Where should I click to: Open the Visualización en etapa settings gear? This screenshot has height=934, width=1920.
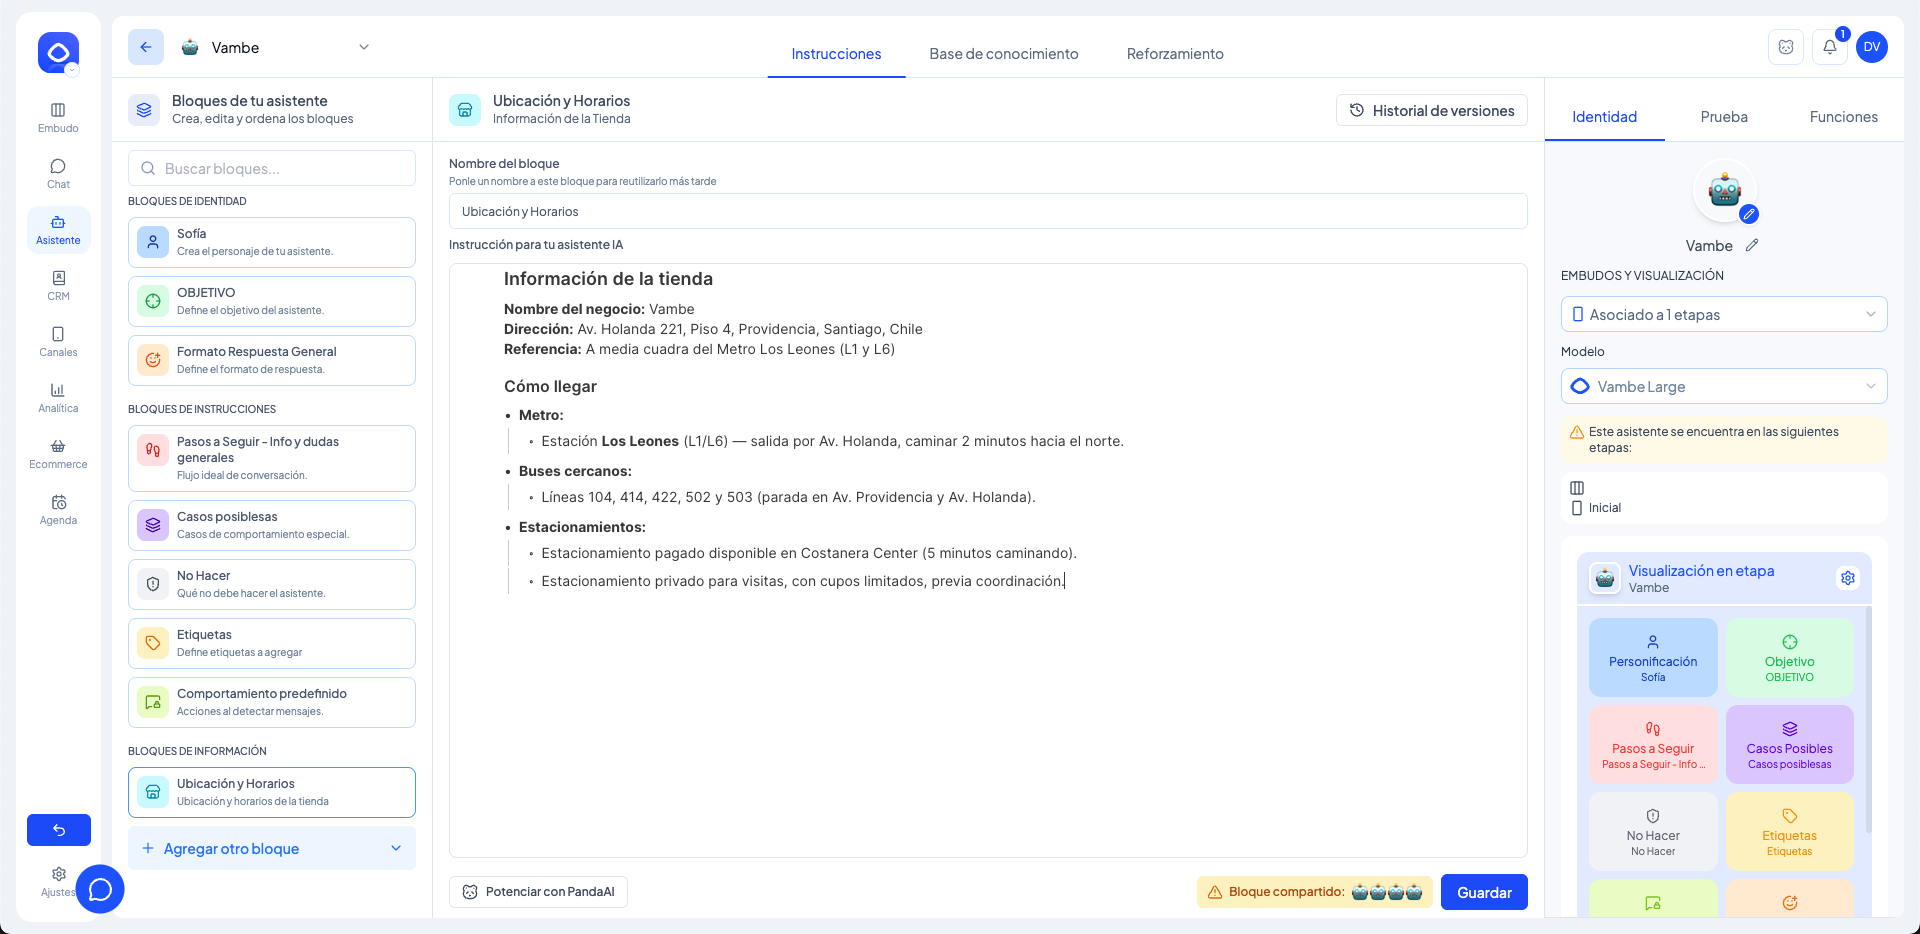1848,578
